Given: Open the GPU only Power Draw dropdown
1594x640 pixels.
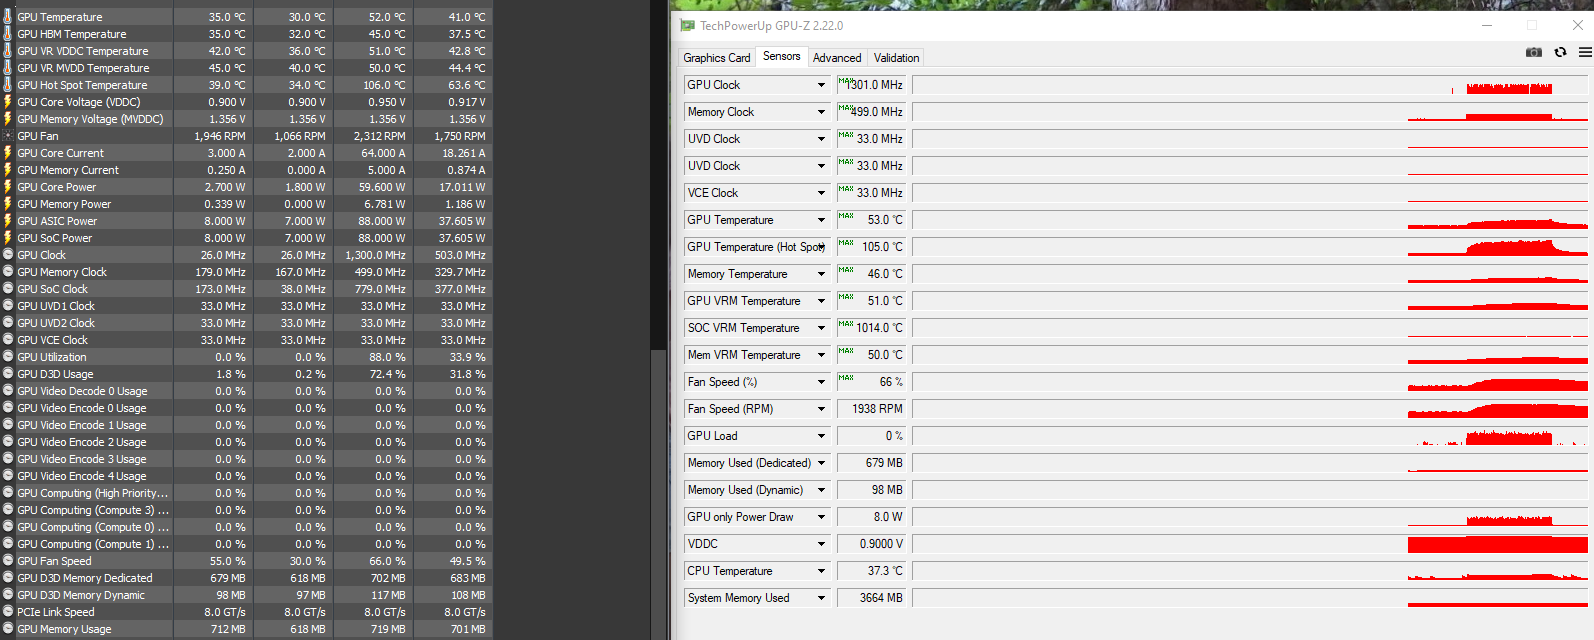Looking at the screenshot, I should click(821, 517).
